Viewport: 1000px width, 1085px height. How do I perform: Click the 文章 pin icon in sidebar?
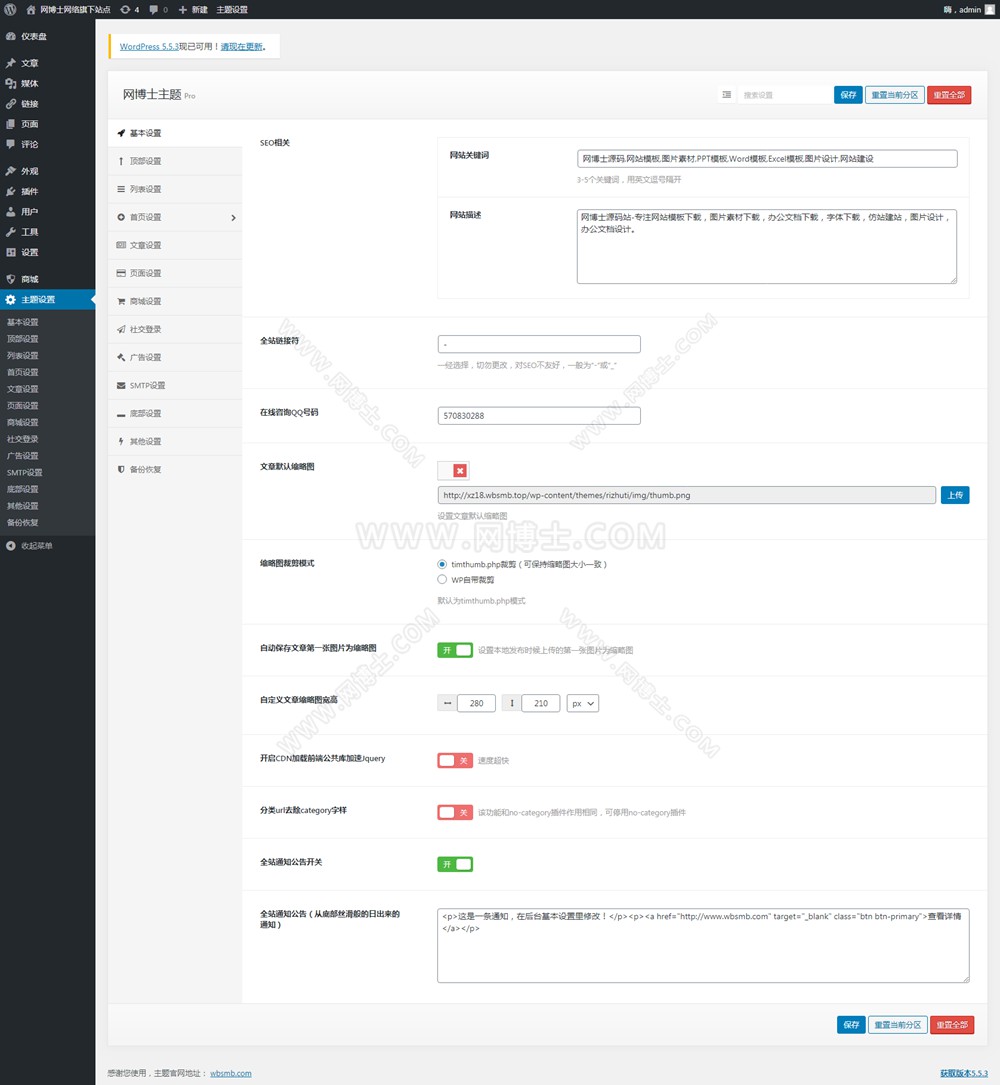click(x=10, y=63)
